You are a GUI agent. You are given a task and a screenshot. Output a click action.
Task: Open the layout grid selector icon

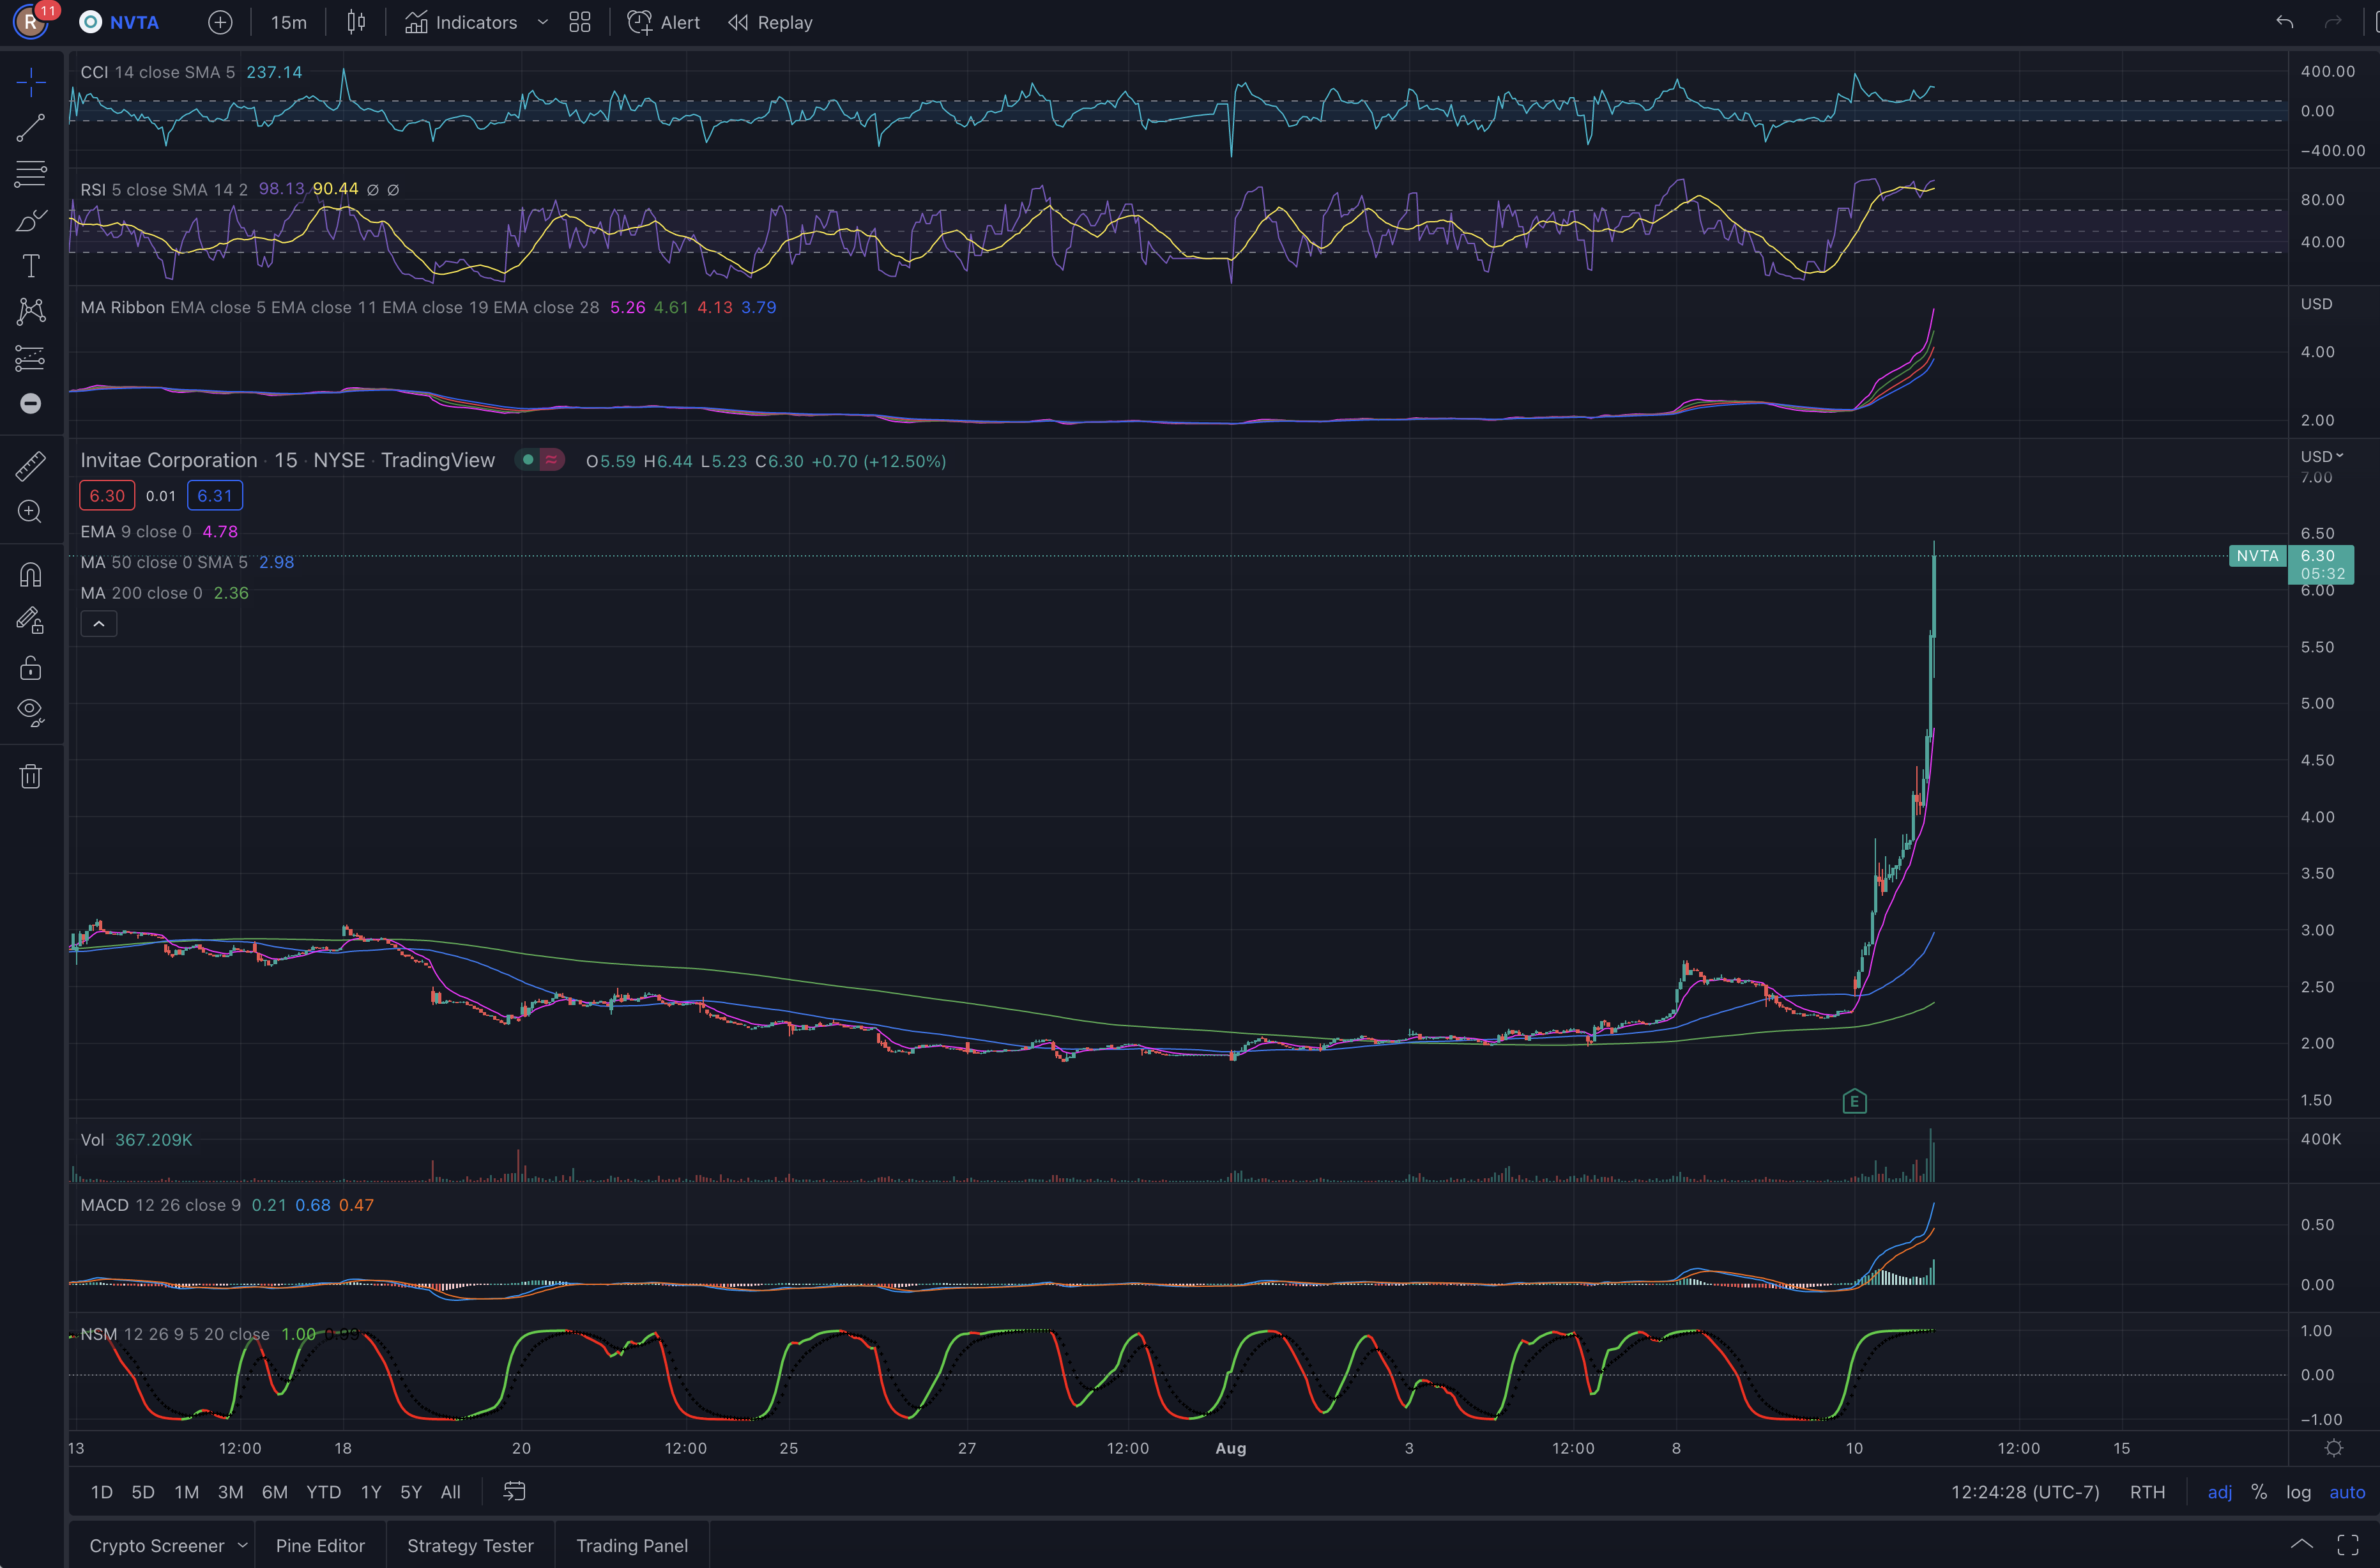(580, 22)
